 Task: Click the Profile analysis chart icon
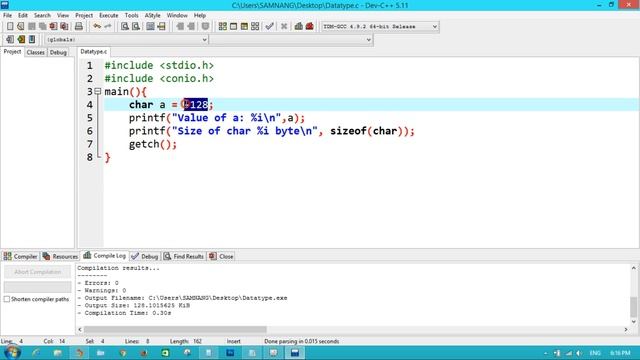299,26
